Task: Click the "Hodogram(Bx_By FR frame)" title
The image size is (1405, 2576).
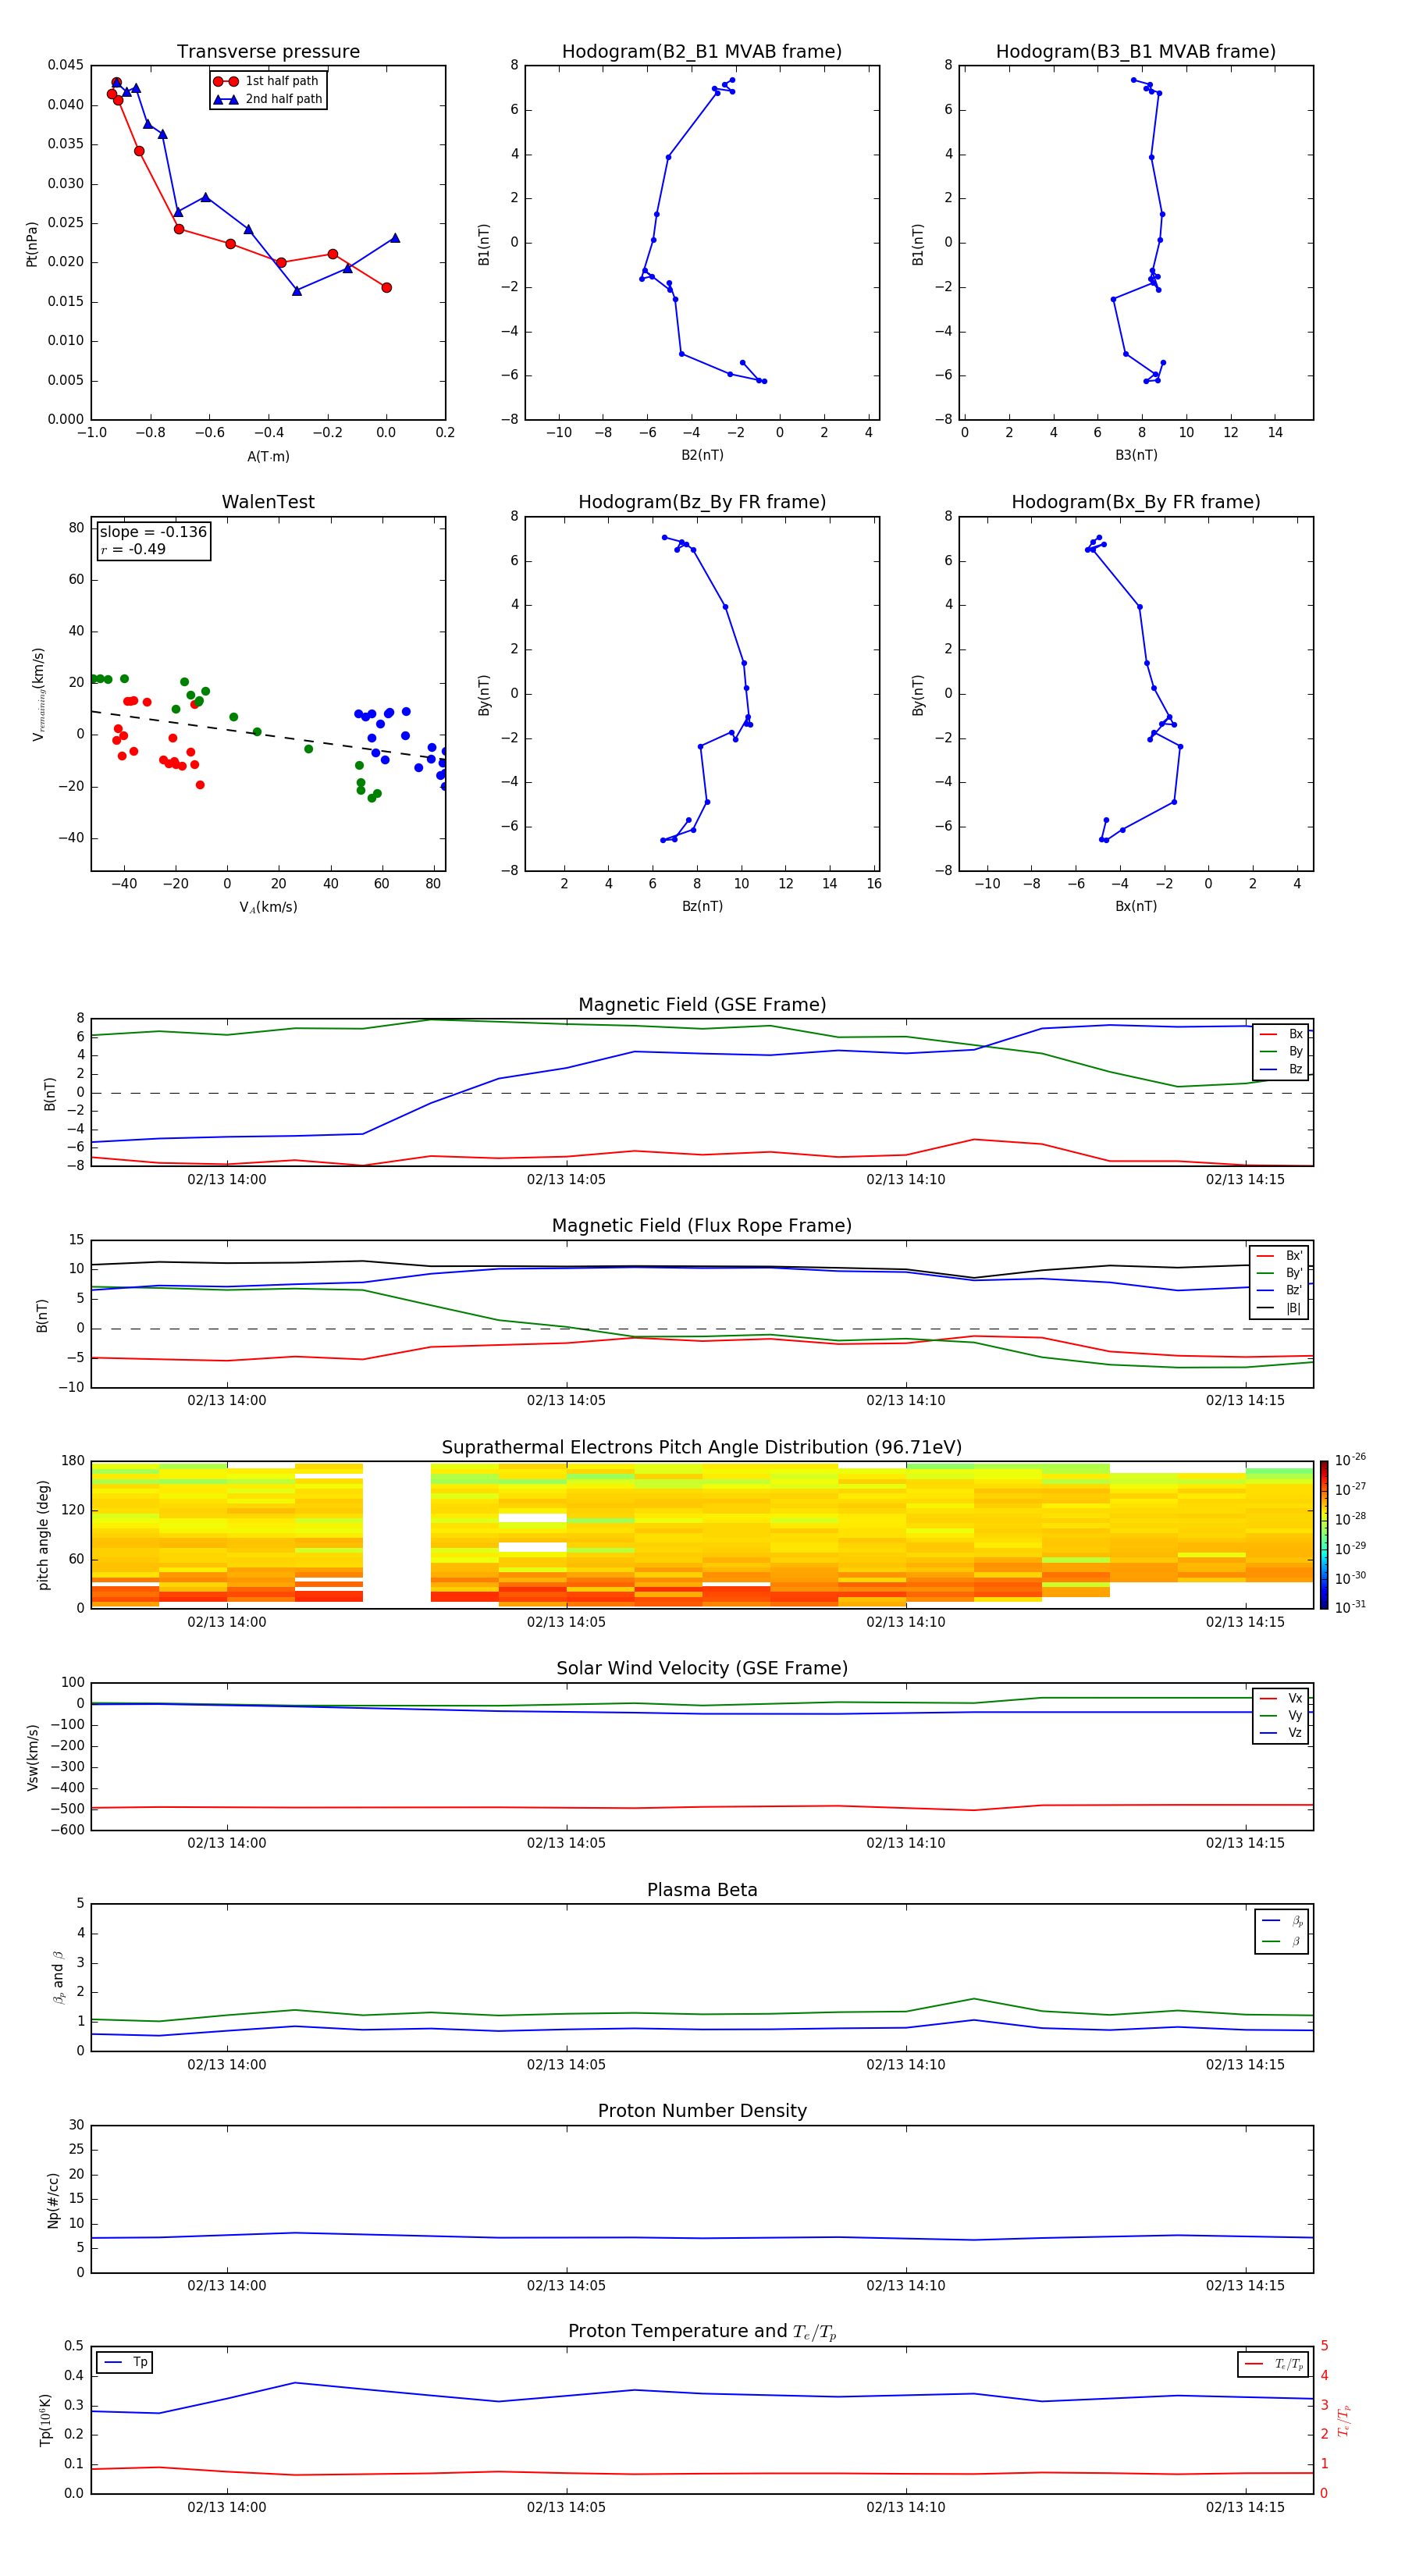Action: 1136,502
